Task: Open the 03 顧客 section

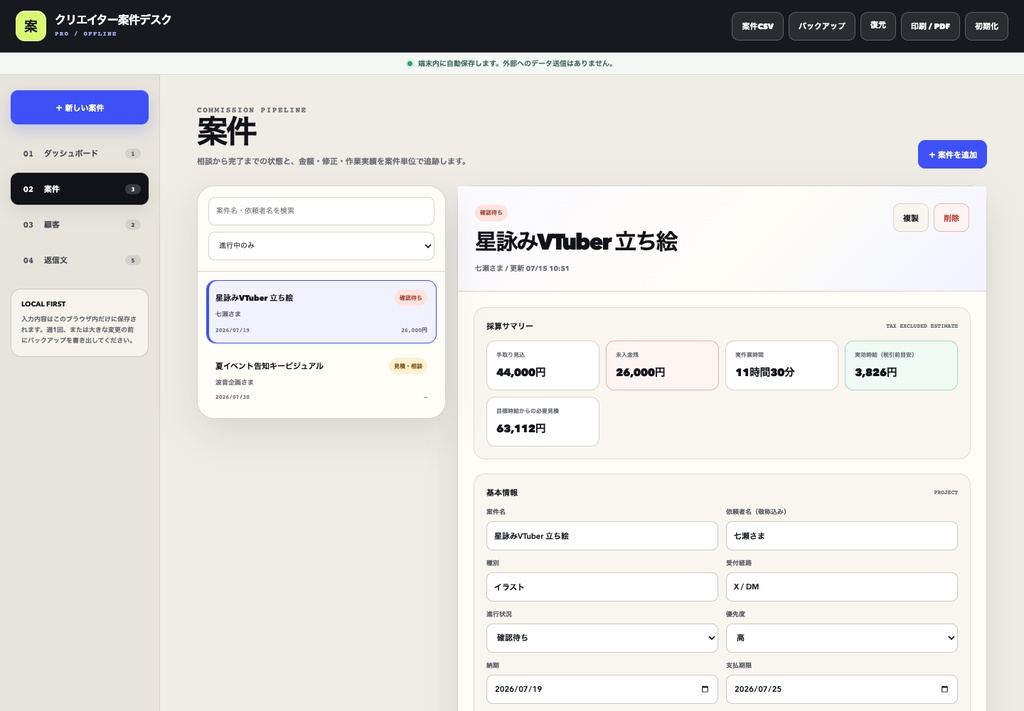Action: tap(80, 225)
